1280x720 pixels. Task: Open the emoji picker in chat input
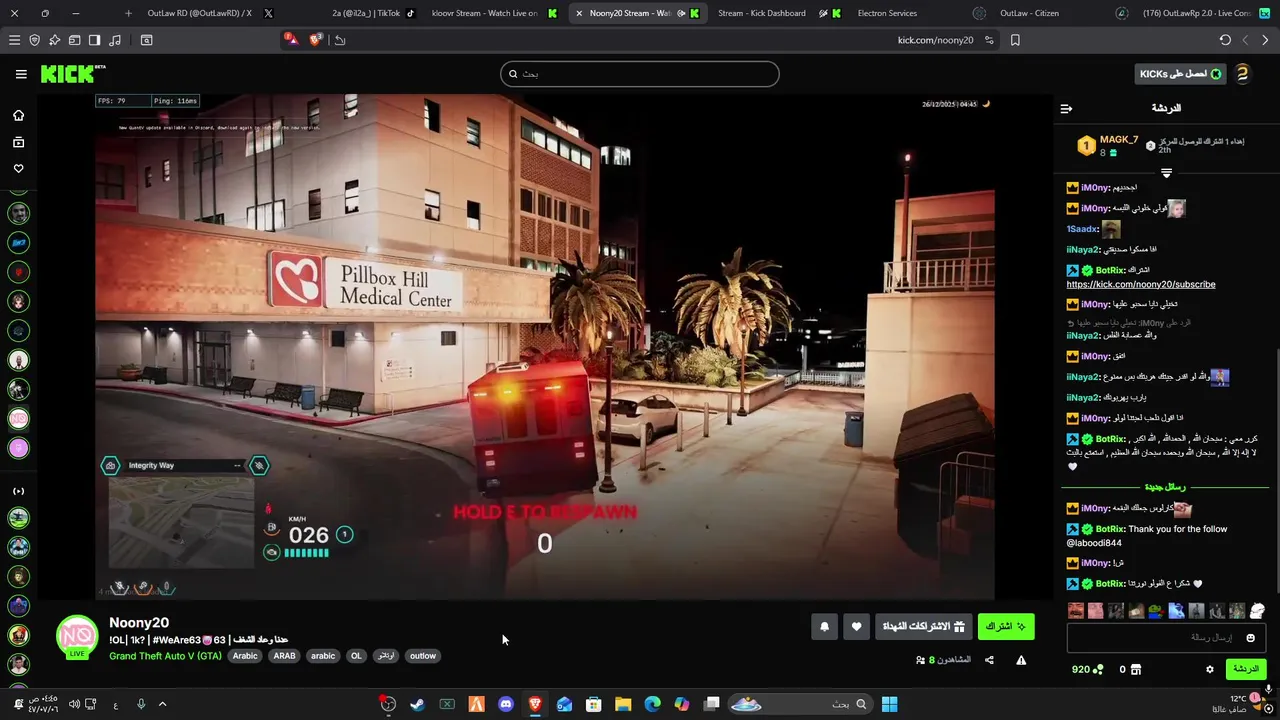coord(1250,638)
